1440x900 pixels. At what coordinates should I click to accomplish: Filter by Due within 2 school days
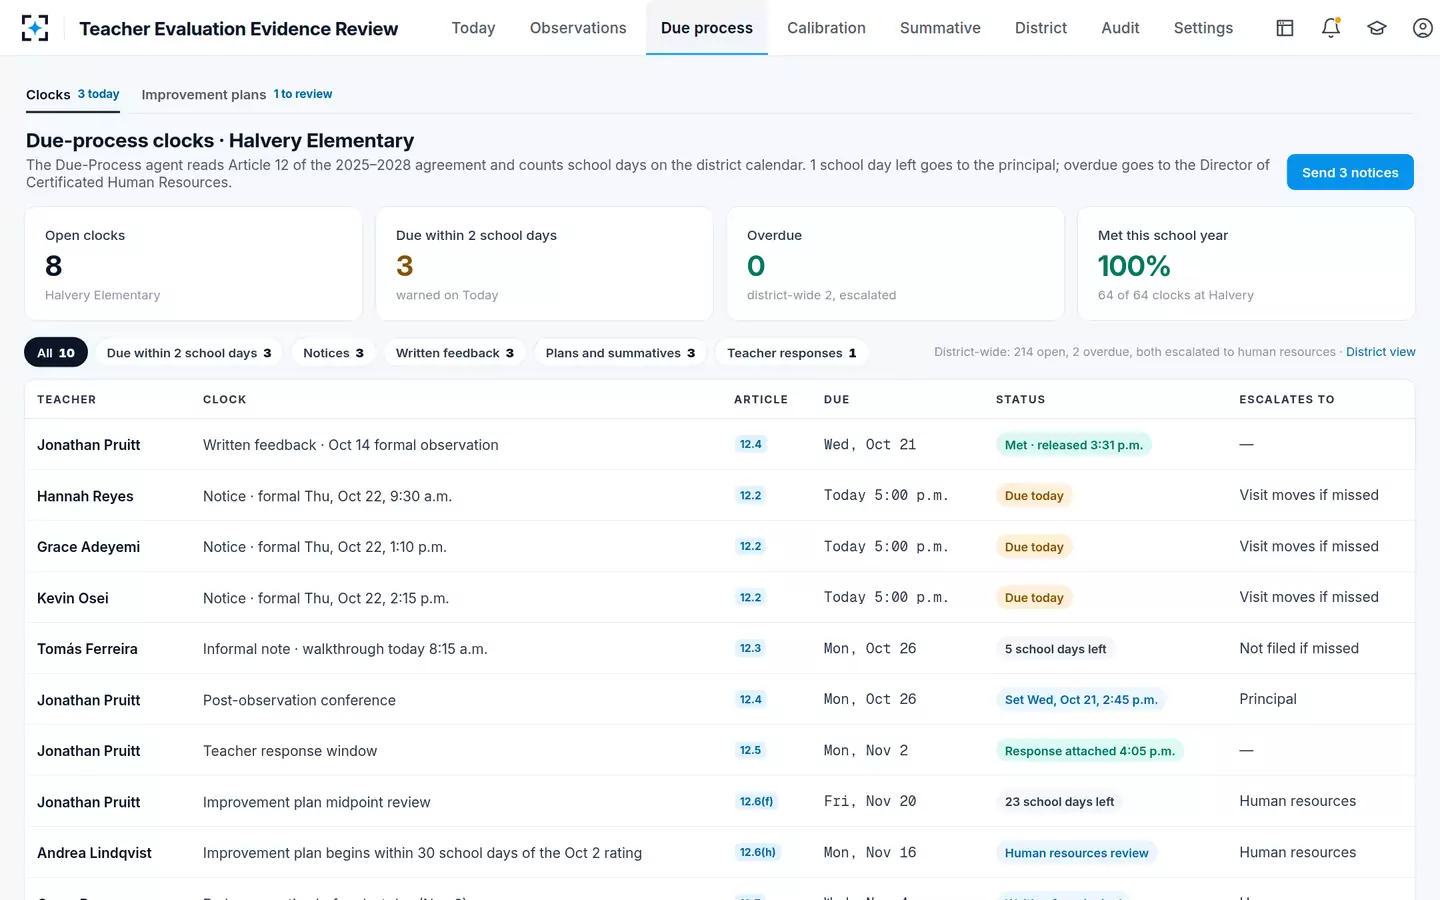189,353
